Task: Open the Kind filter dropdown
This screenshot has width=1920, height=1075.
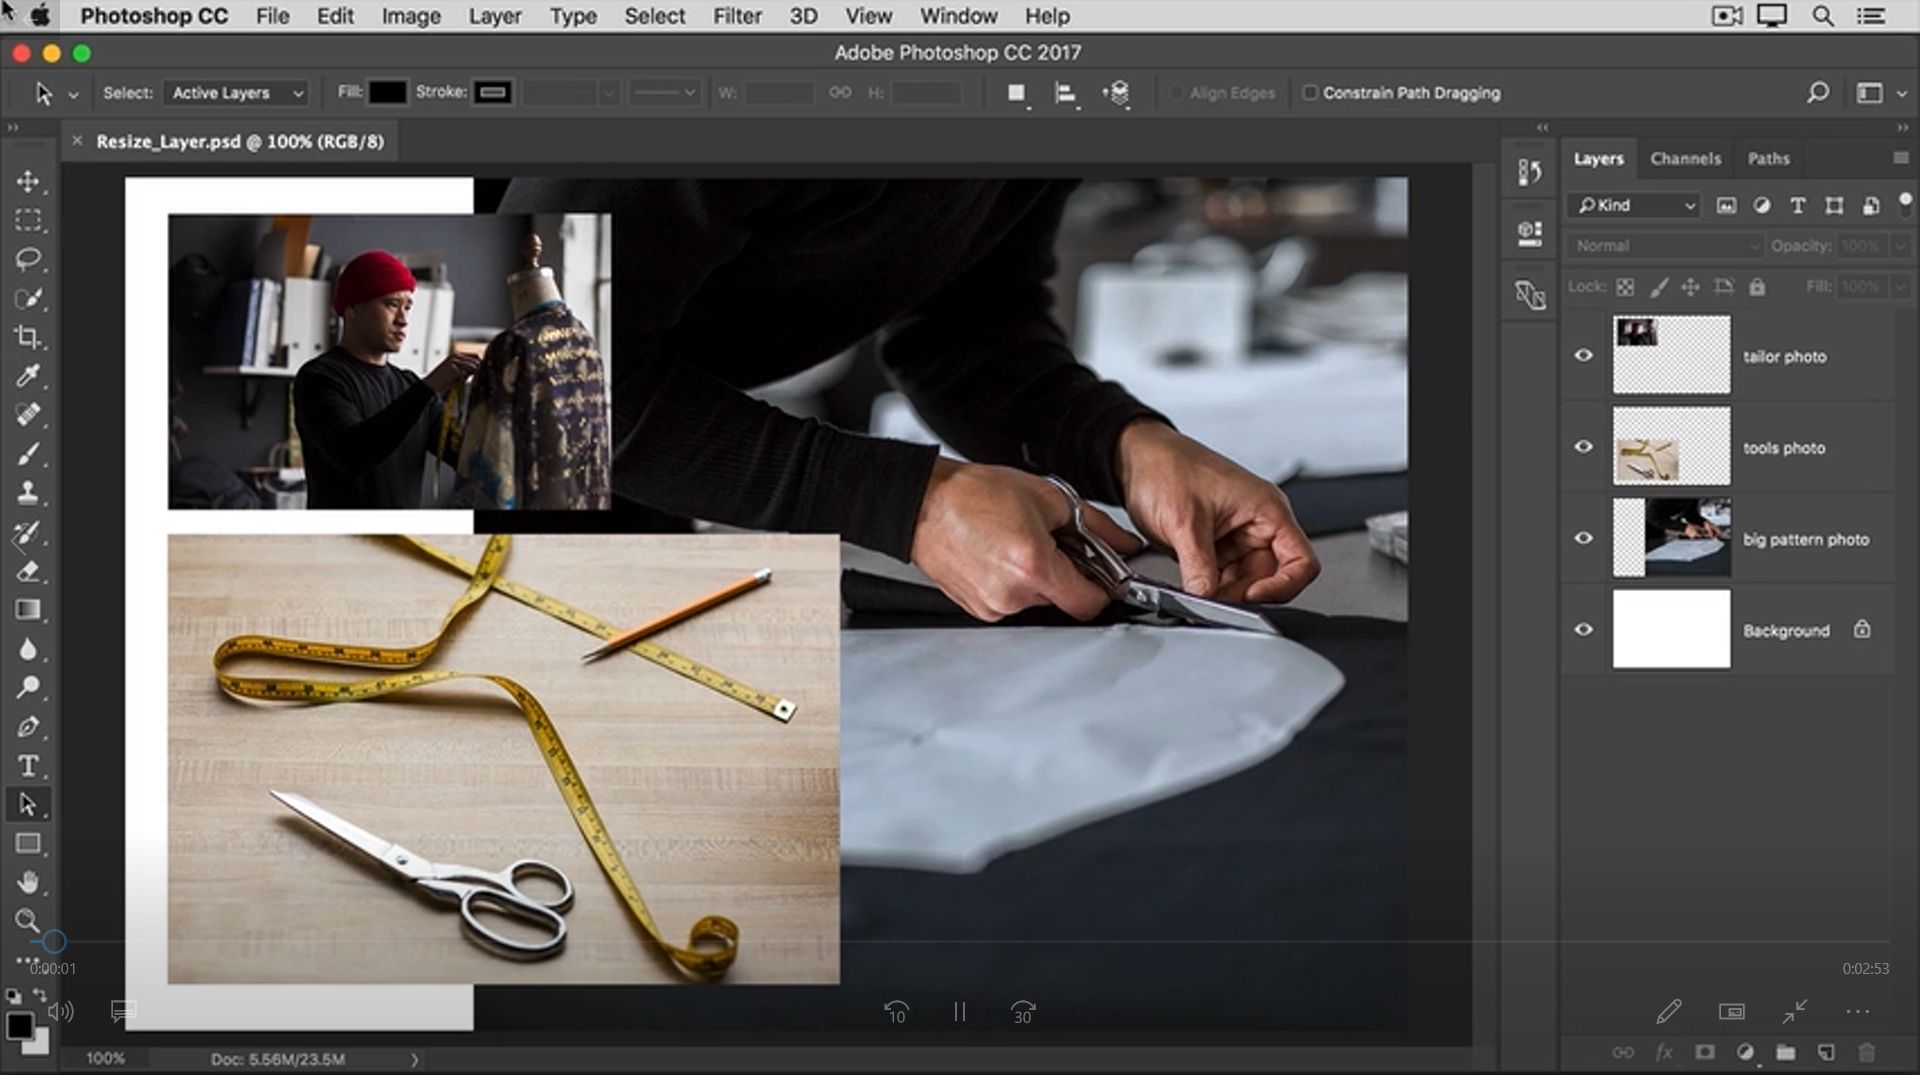Action: point(1634,205)
